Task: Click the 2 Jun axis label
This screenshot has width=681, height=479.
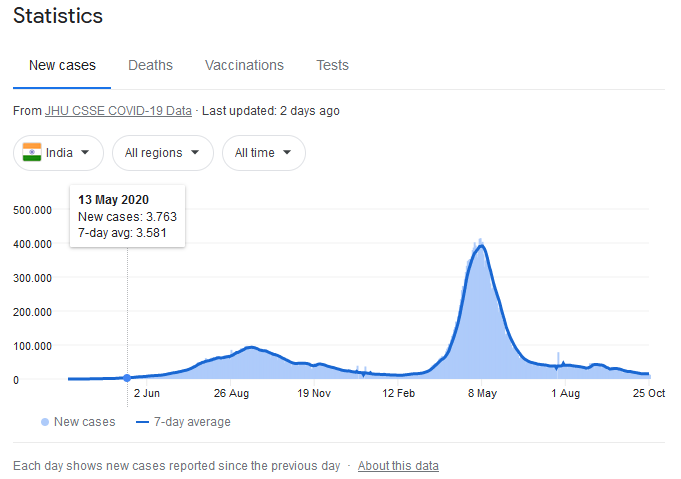Action: click(147, 393)
